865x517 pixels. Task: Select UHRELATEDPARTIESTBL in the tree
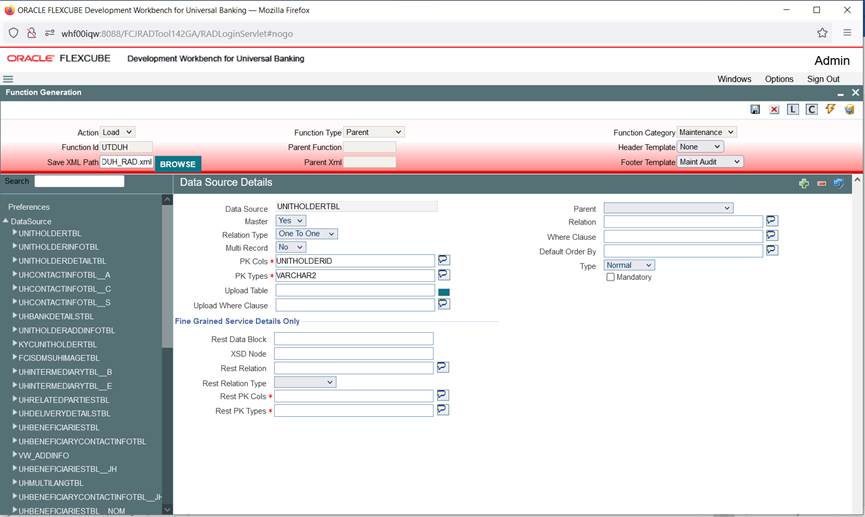pos(63,399)
